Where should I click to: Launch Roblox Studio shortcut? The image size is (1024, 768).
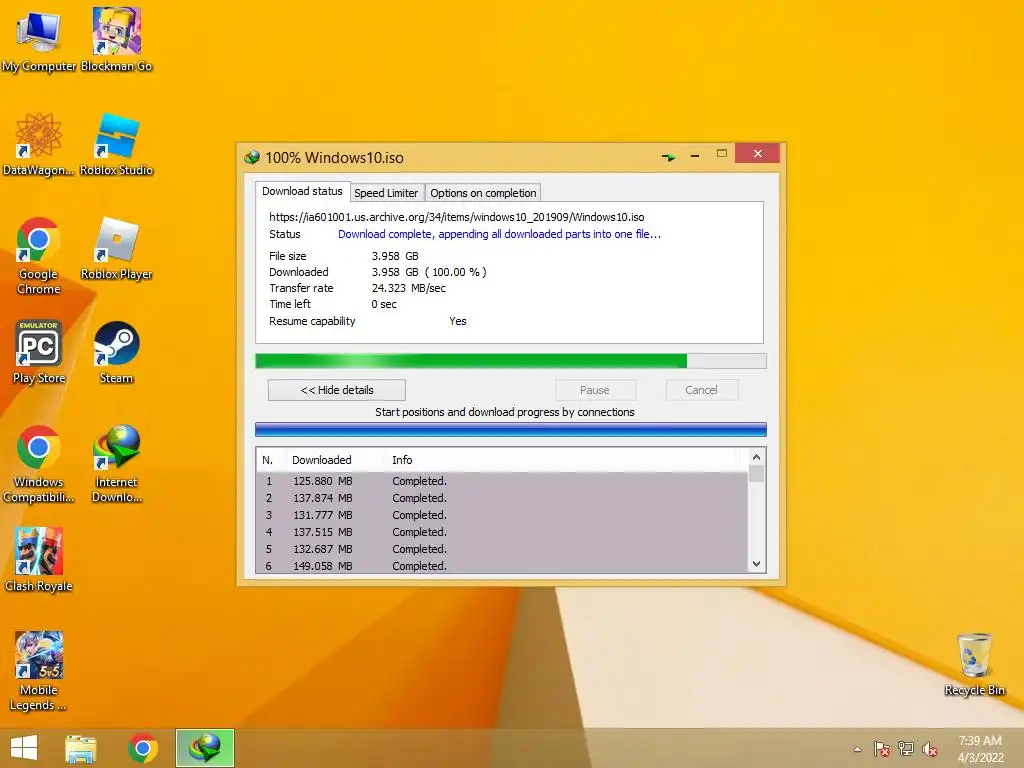tap(116, 144)
